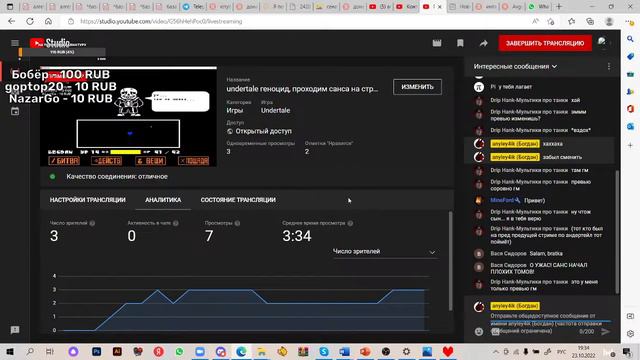Image resolution: width=640 pixels, height=360 pixels.
Task: Click the live stream preview thumbnail
Action: pos(128,117)
